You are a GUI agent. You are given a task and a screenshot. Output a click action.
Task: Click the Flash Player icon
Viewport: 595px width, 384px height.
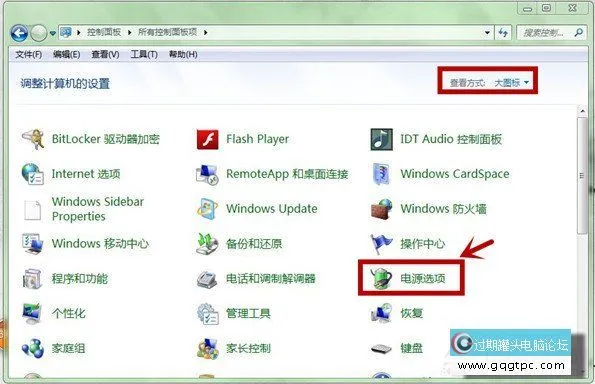click(207, 139)
